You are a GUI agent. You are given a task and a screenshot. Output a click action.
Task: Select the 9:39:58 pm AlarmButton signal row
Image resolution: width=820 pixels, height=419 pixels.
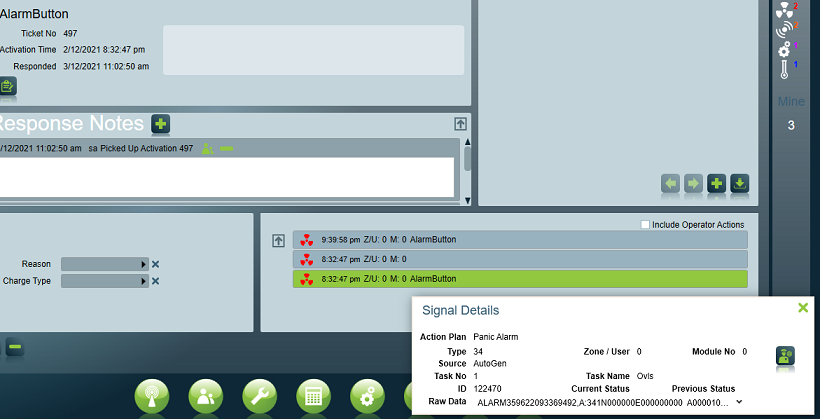520,240
